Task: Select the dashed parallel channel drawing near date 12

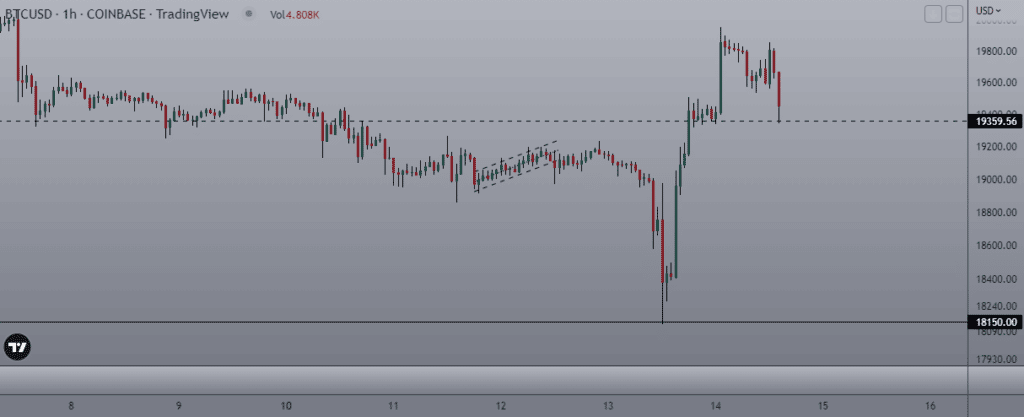Action: tap(516, 166)
